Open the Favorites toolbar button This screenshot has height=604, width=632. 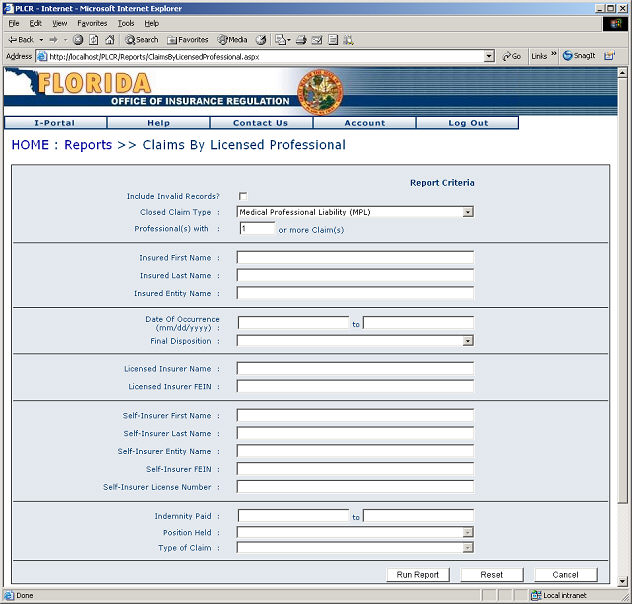tap(187, 40)
